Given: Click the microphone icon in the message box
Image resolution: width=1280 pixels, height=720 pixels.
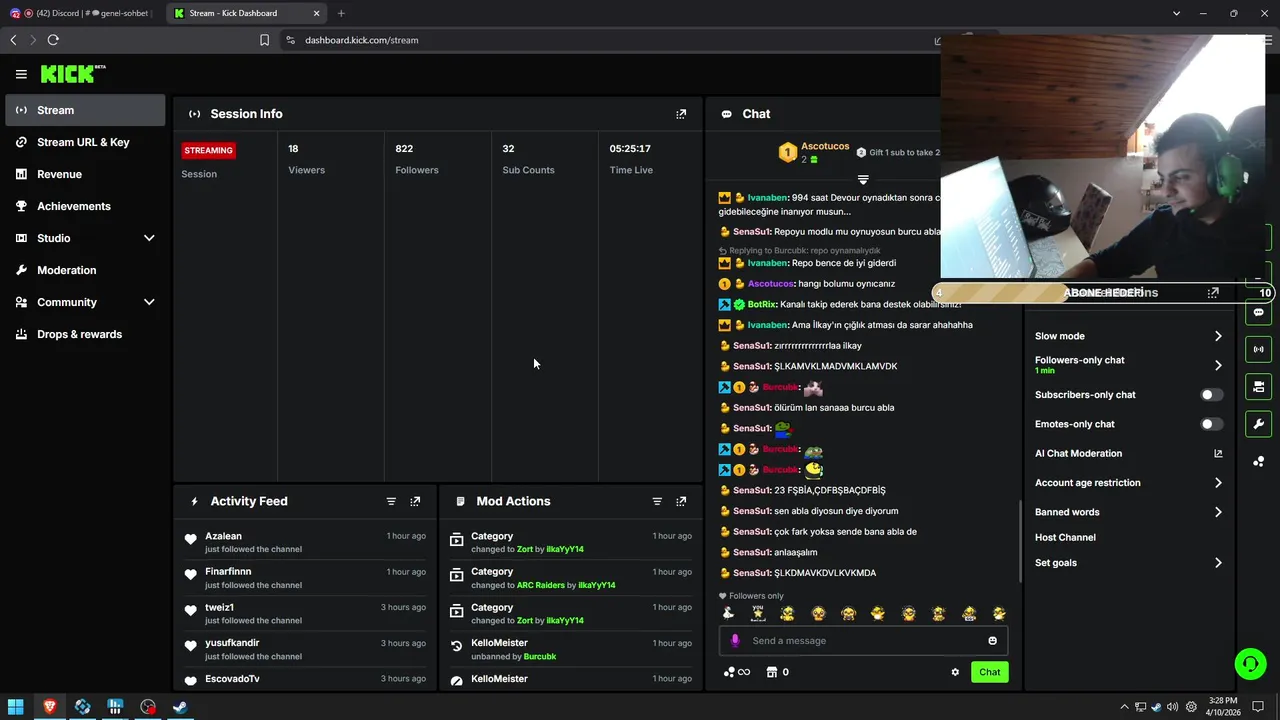Looking at the screenshot, I should coord(735,641).
